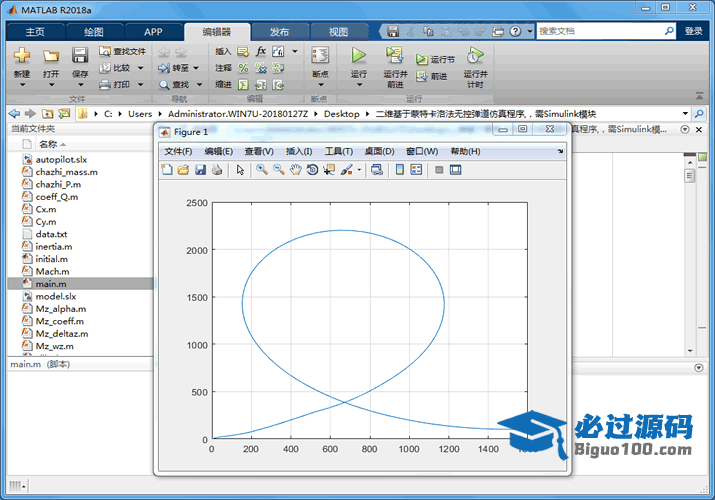Toggle the Brush data tool
This screenshot has width=715, height=500.
click(347, 170)
